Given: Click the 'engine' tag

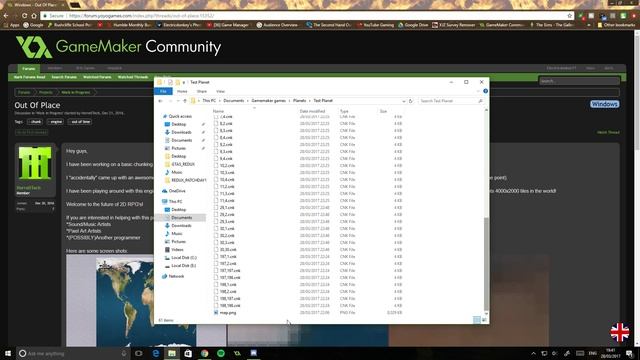Looking at the screenshot, I should (56, 122).
